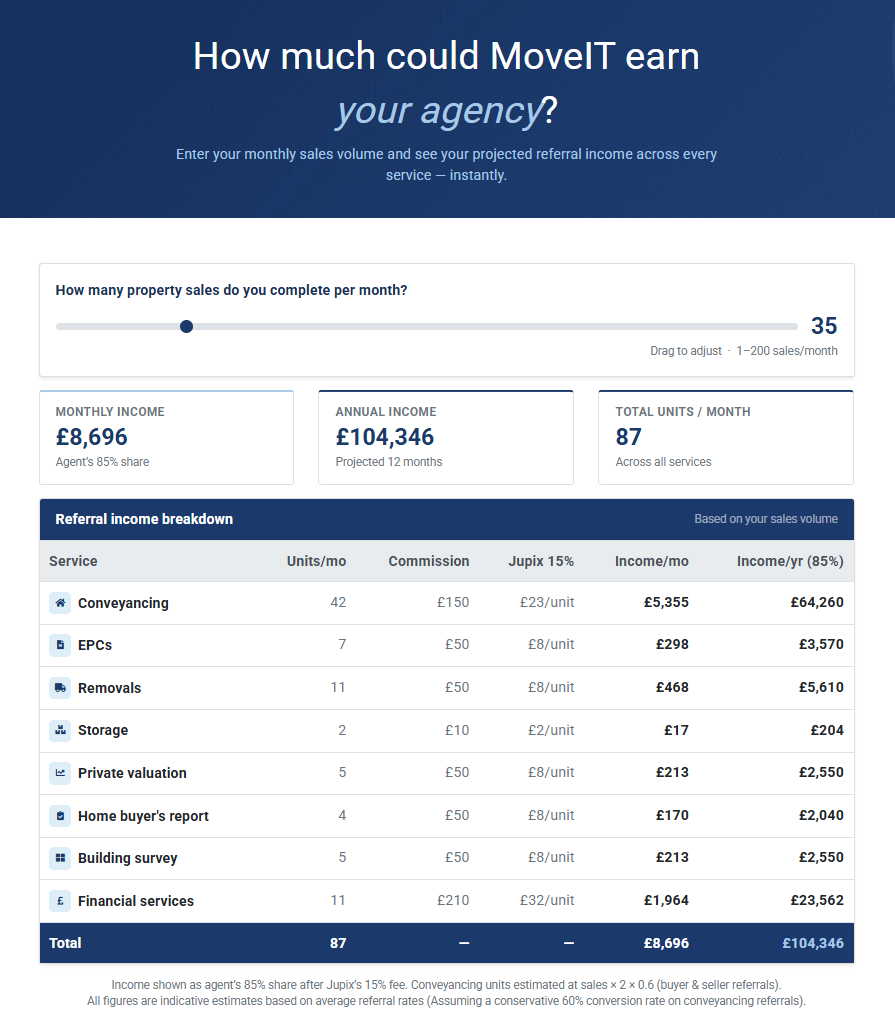Click EPCs monthly income £298
This screenshot has width=895, height=1010.
[672, 644]
